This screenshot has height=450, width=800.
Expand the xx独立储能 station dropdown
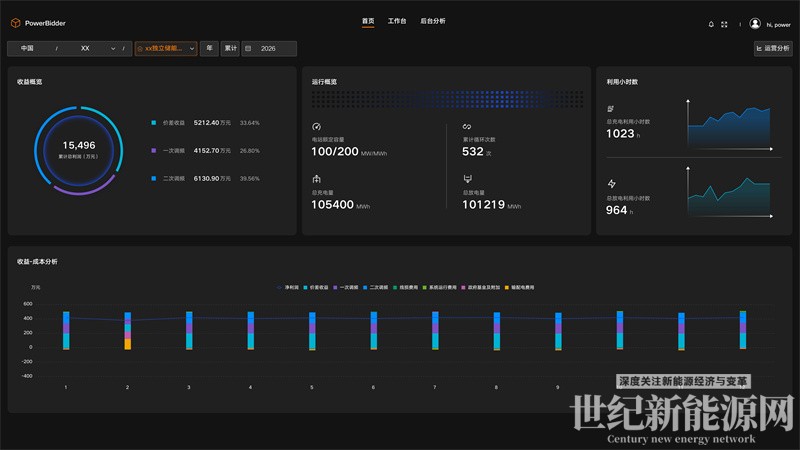click(x=165, y=48)
